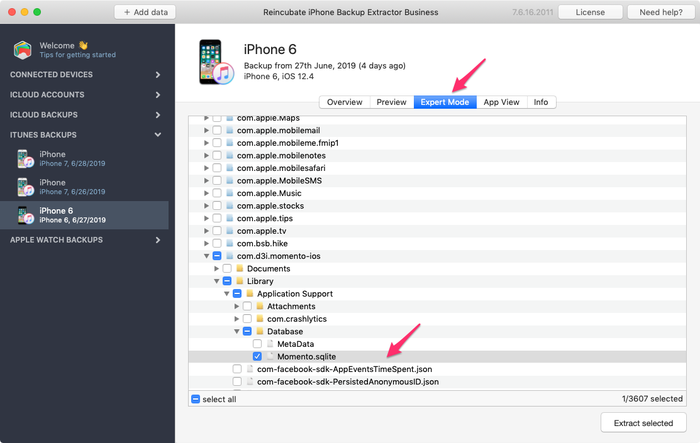Click the PersistedAnonymousID.json file icon

pyautogui.click(x=250, y=381)
